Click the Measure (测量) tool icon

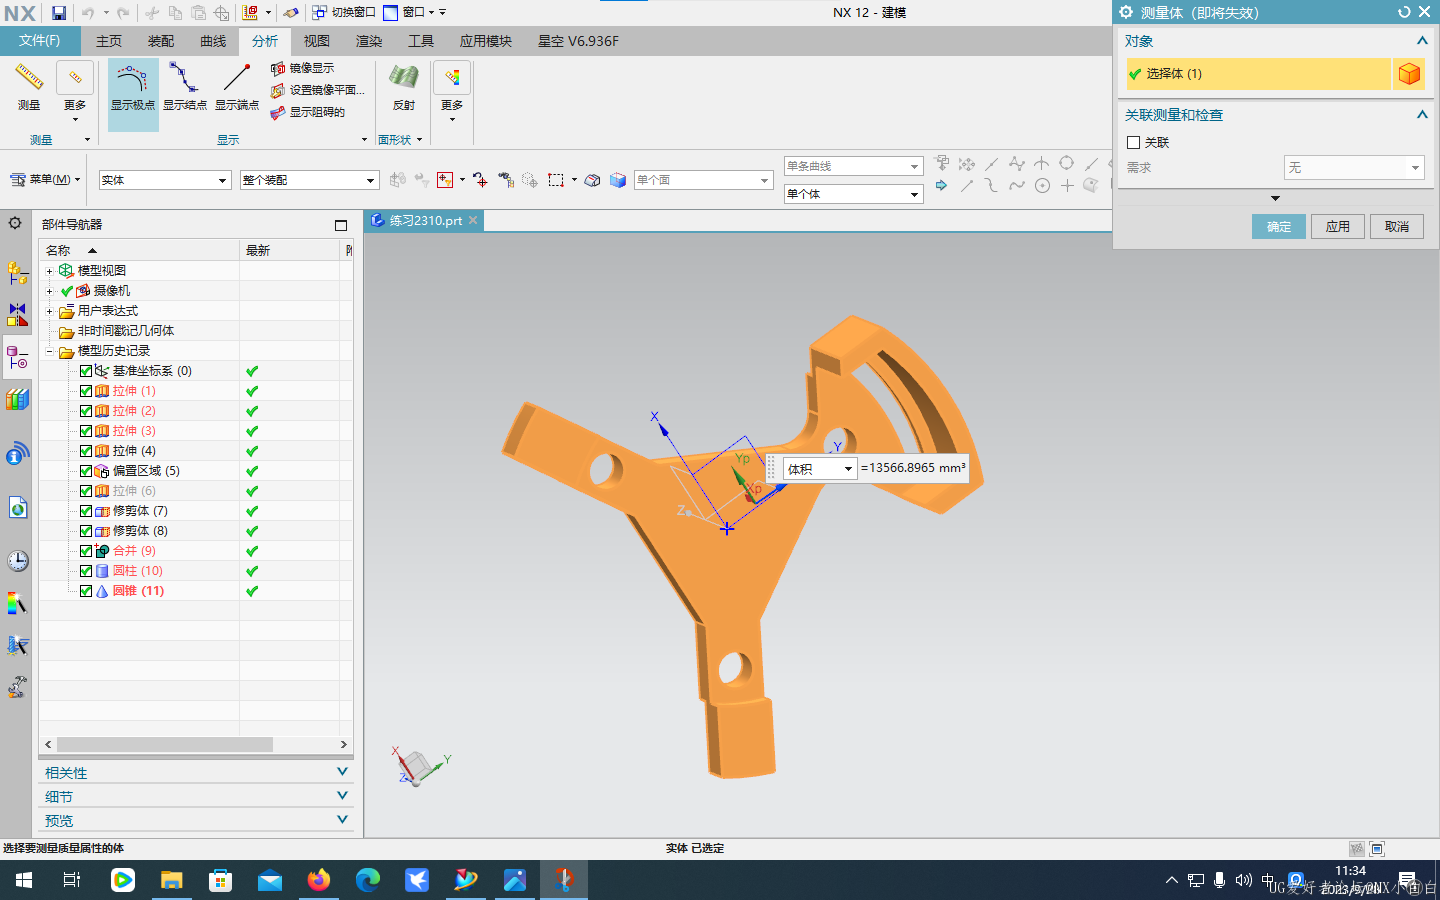pyautogui.click(x=29, y=78)
